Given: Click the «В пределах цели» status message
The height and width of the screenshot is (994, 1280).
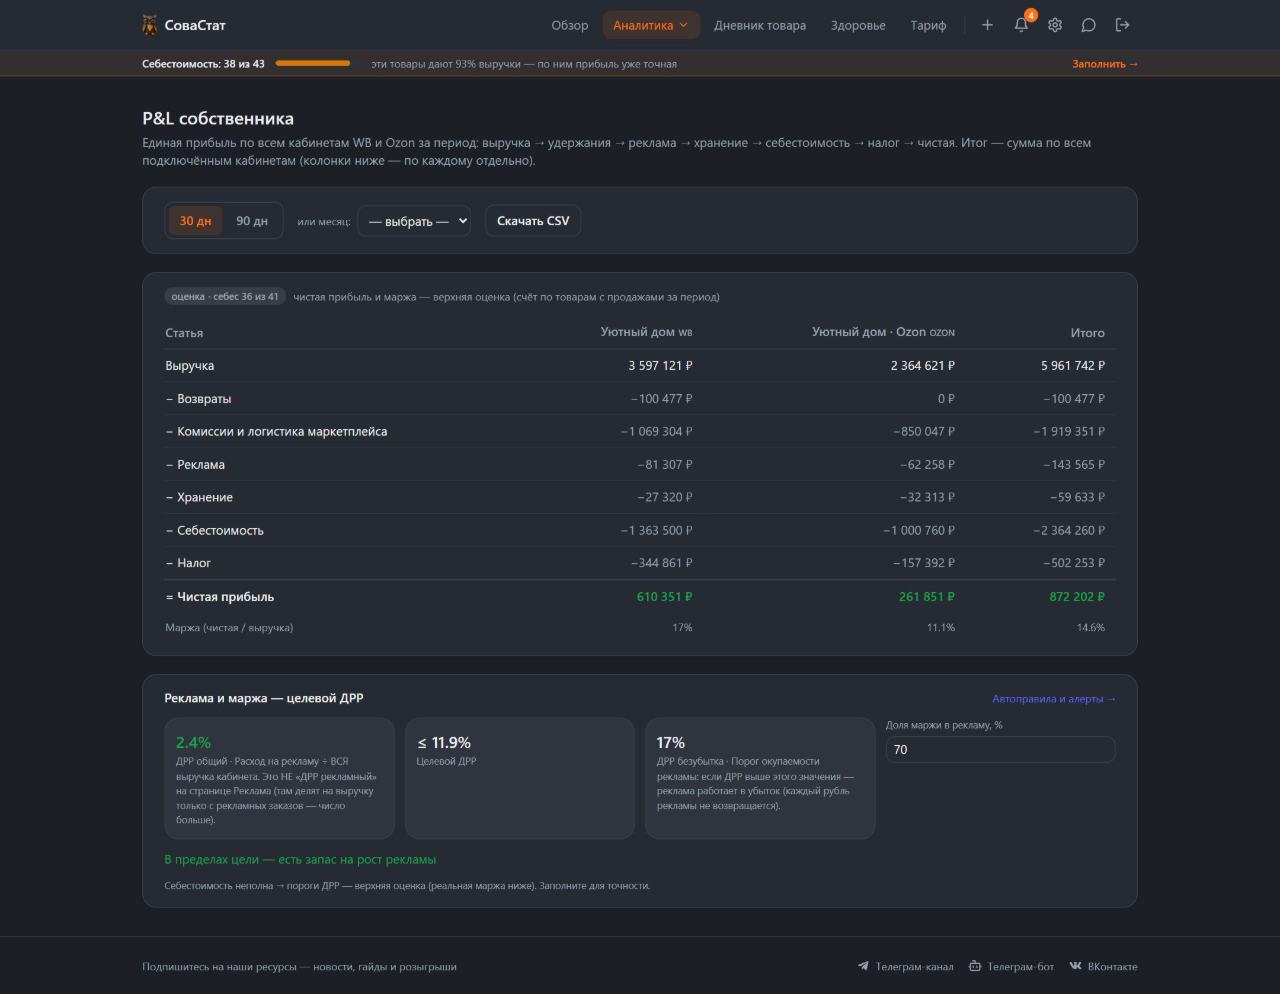Looking at the screenshot, I should click(x=300, y=860).
